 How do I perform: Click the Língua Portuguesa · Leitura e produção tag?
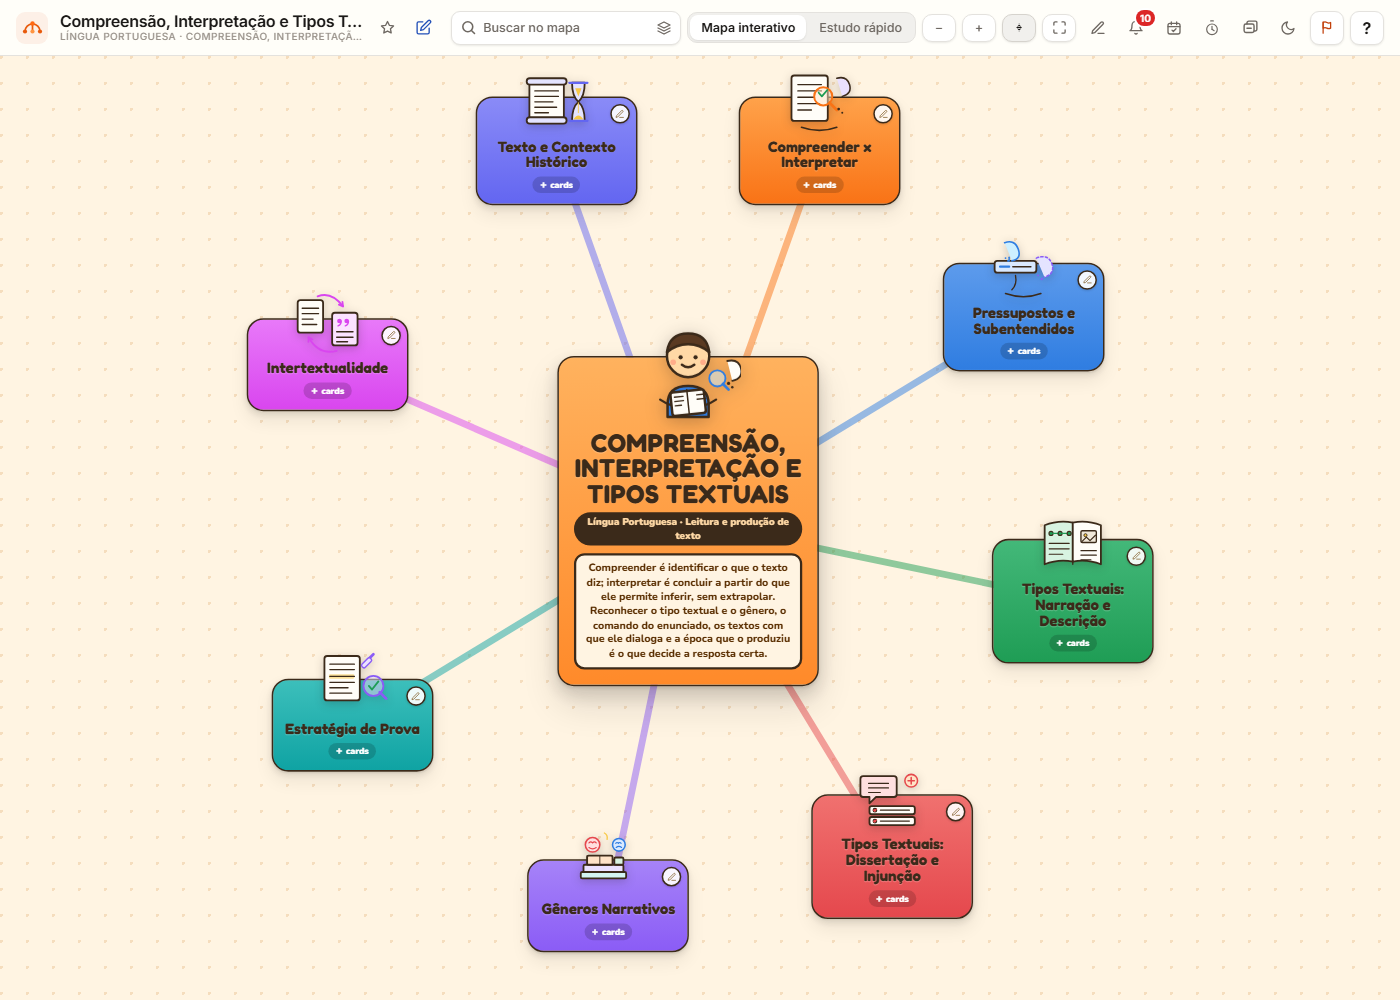[x=688, y=528]
